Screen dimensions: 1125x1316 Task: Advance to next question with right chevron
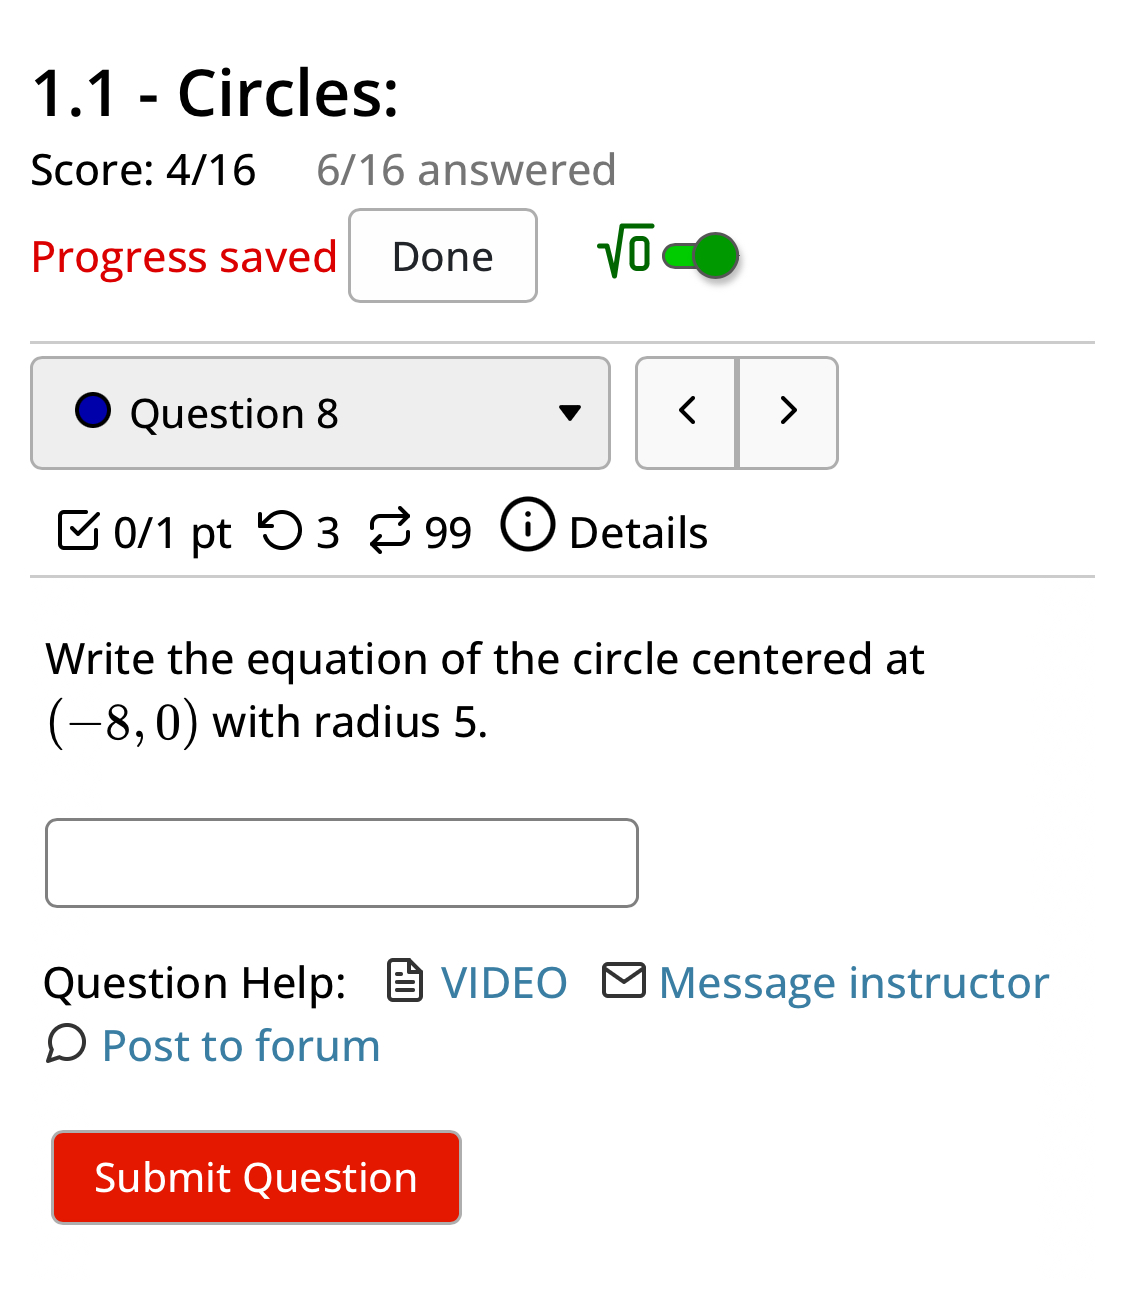pos(787,411)
